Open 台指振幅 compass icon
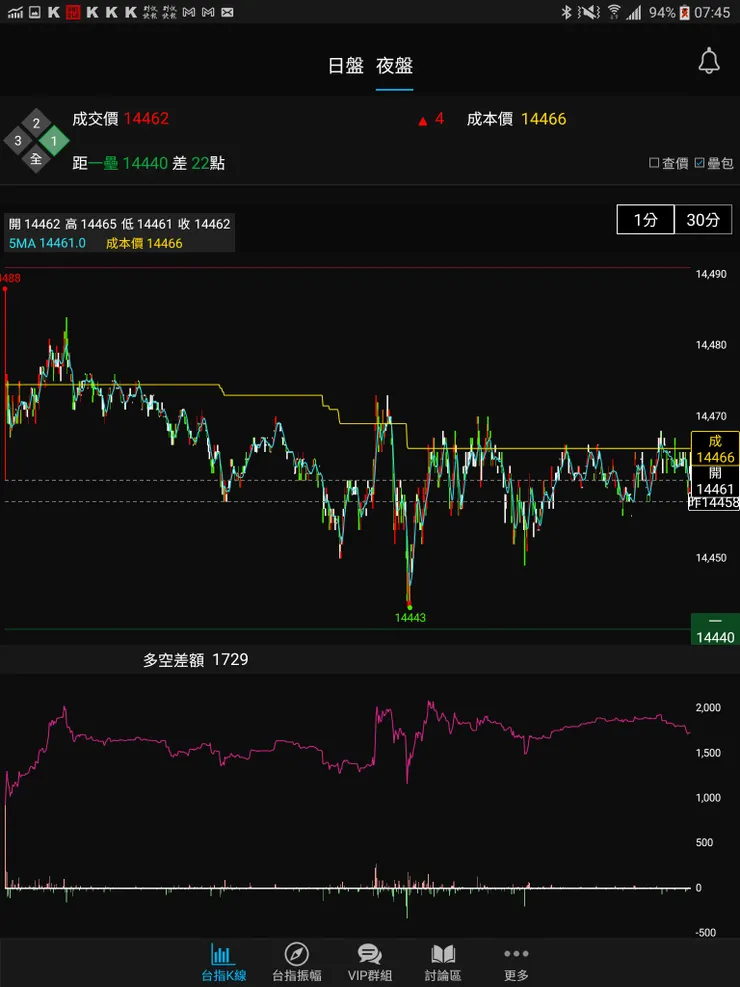Screen dimensions: 740x987 click(x=296, y=963)
